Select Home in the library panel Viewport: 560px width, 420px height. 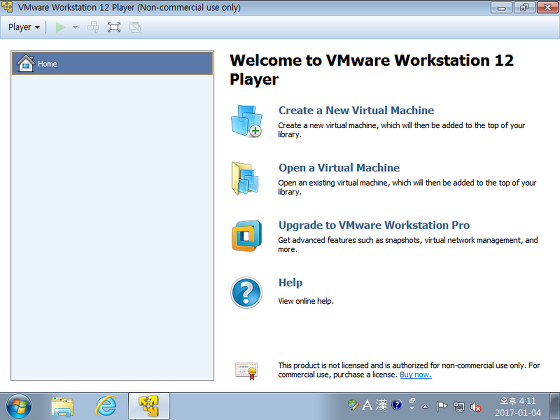click(112, 64)
